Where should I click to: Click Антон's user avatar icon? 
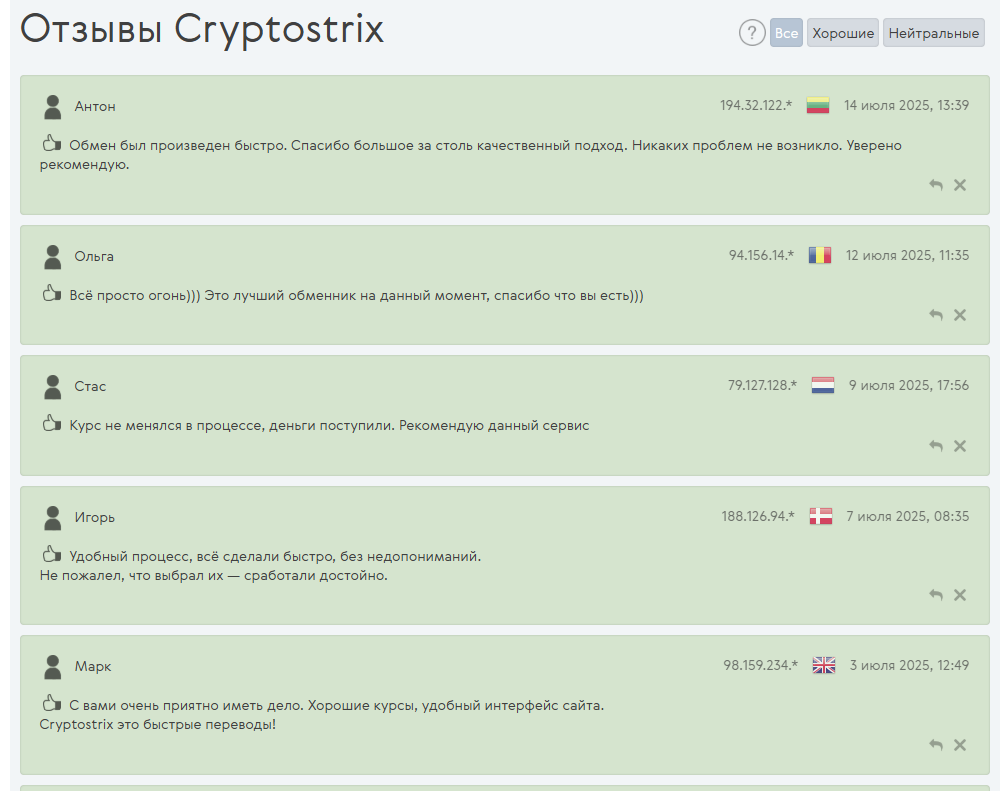53,107
